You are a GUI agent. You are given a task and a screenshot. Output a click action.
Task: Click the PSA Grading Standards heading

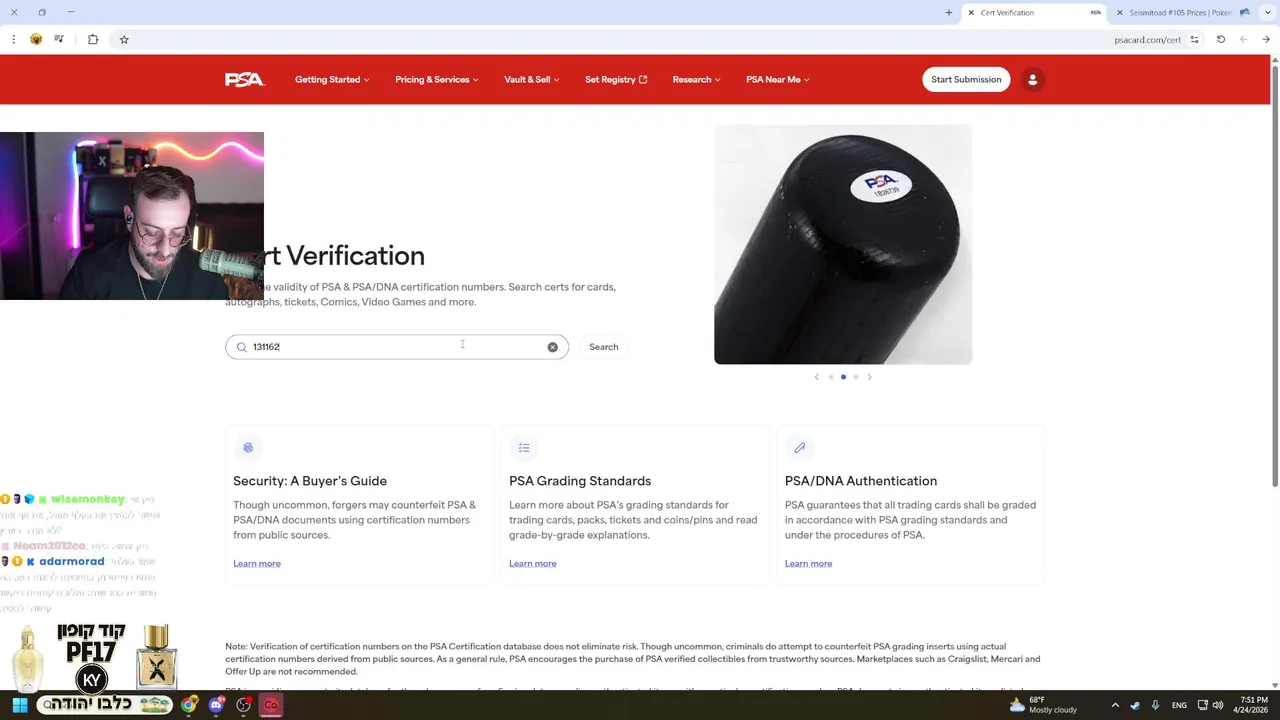580,481
